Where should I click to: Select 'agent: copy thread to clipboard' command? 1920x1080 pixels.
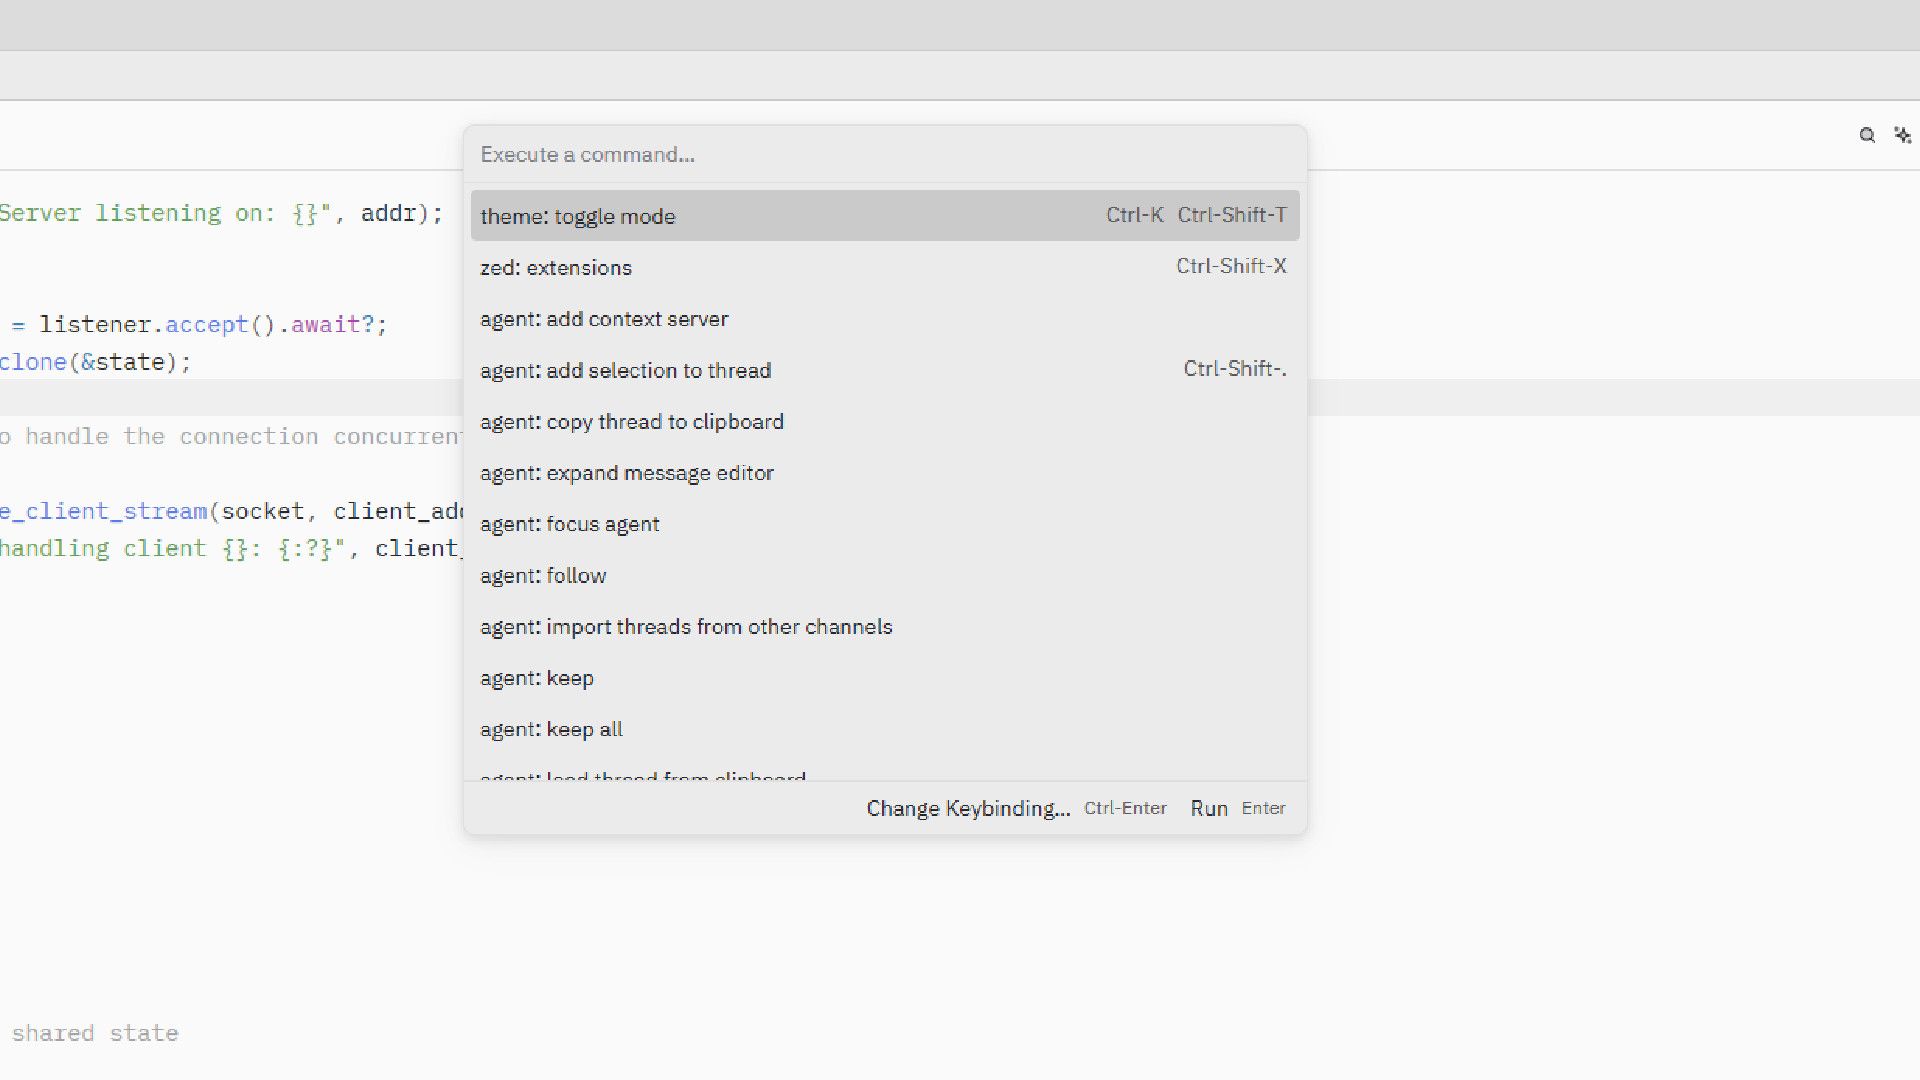pos(885,421)
